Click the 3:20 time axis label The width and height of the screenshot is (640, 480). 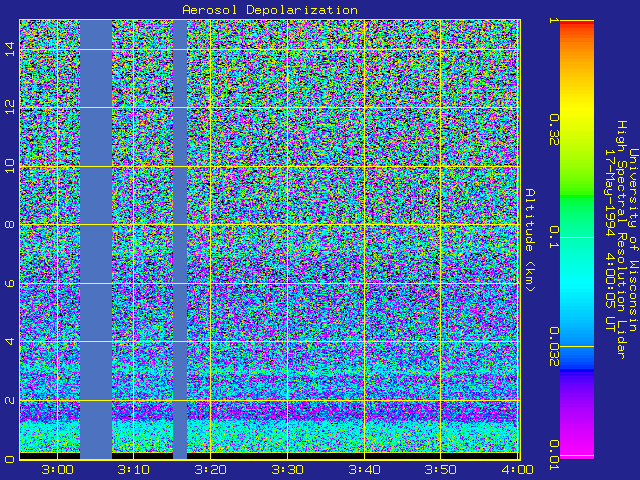pyautogui.click(x=210, y=469)
